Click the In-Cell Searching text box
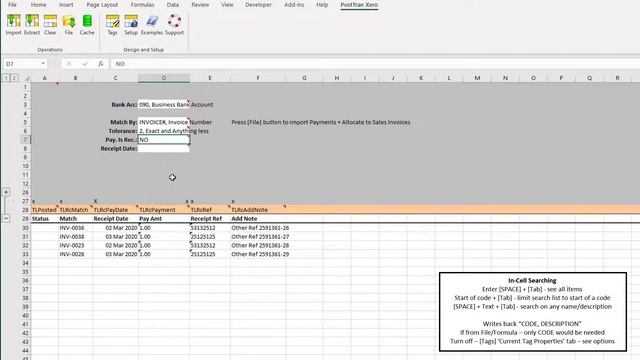 [533, 311]
